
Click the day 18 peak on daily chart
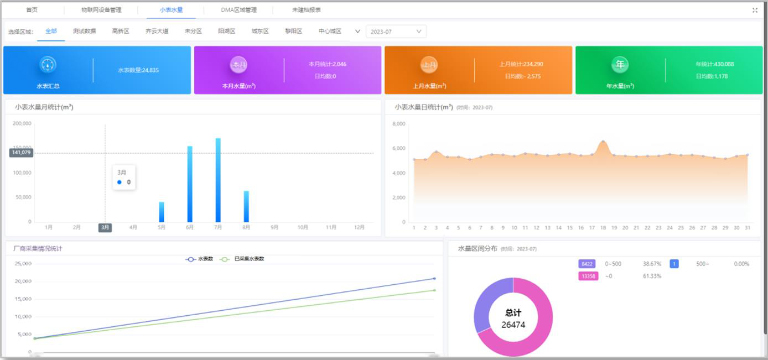coord(603,142)
